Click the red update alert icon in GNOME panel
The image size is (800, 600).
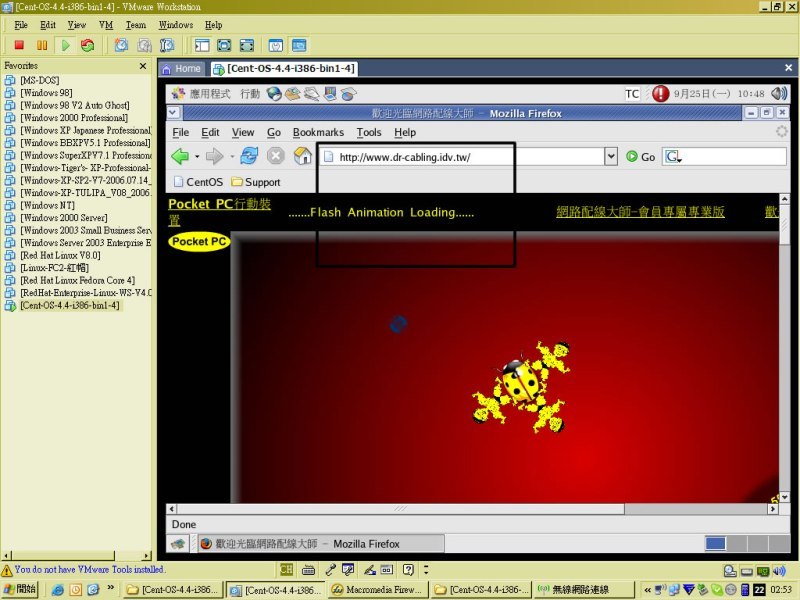(x=660, y=93)
